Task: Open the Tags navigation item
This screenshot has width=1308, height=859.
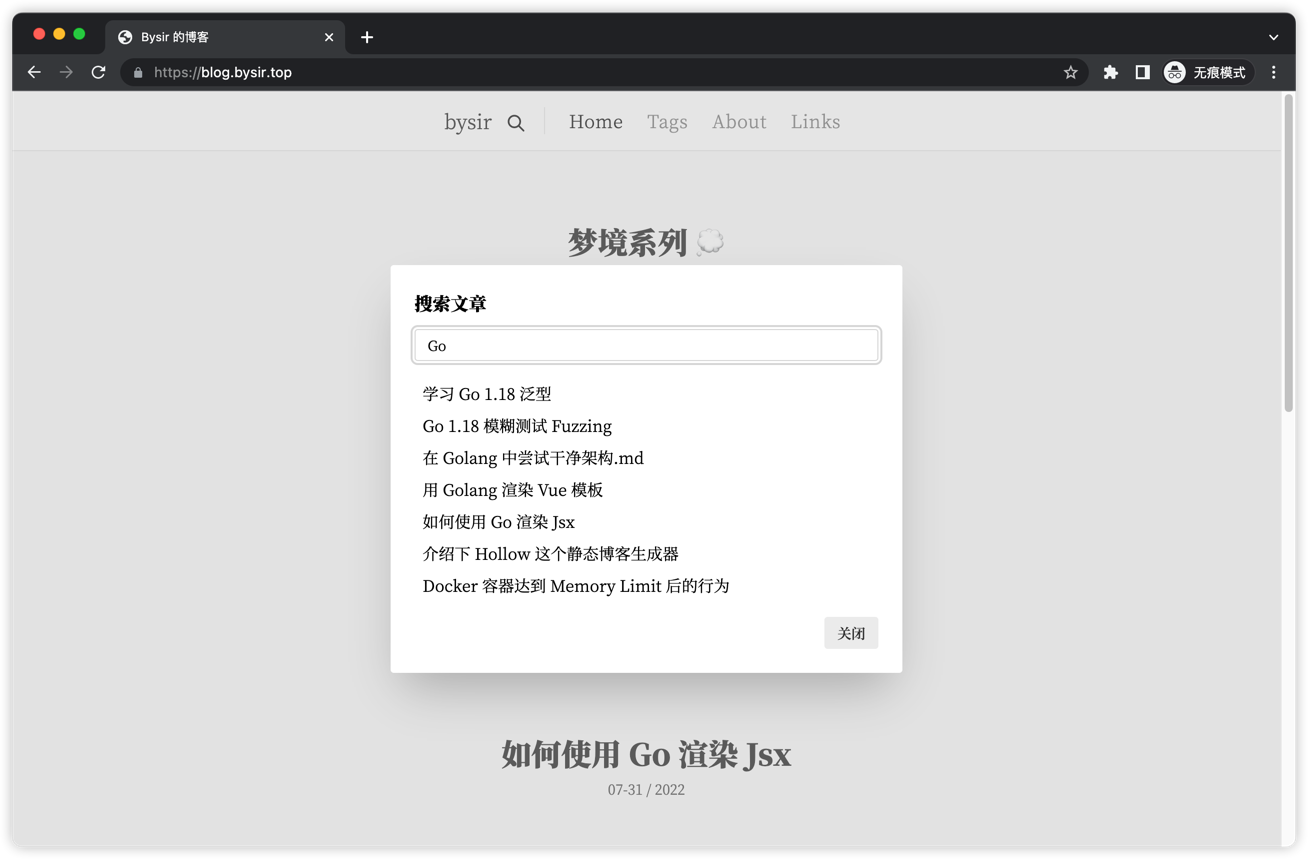Action: (667, 122)
